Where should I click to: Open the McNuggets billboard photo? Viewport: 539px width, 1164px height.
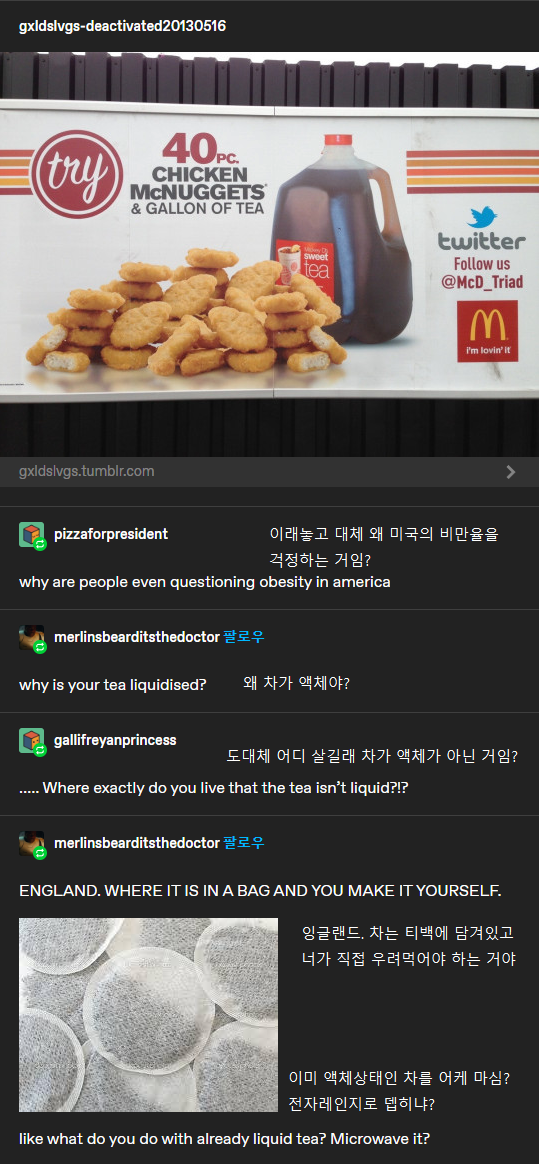(x=270, y=254)
